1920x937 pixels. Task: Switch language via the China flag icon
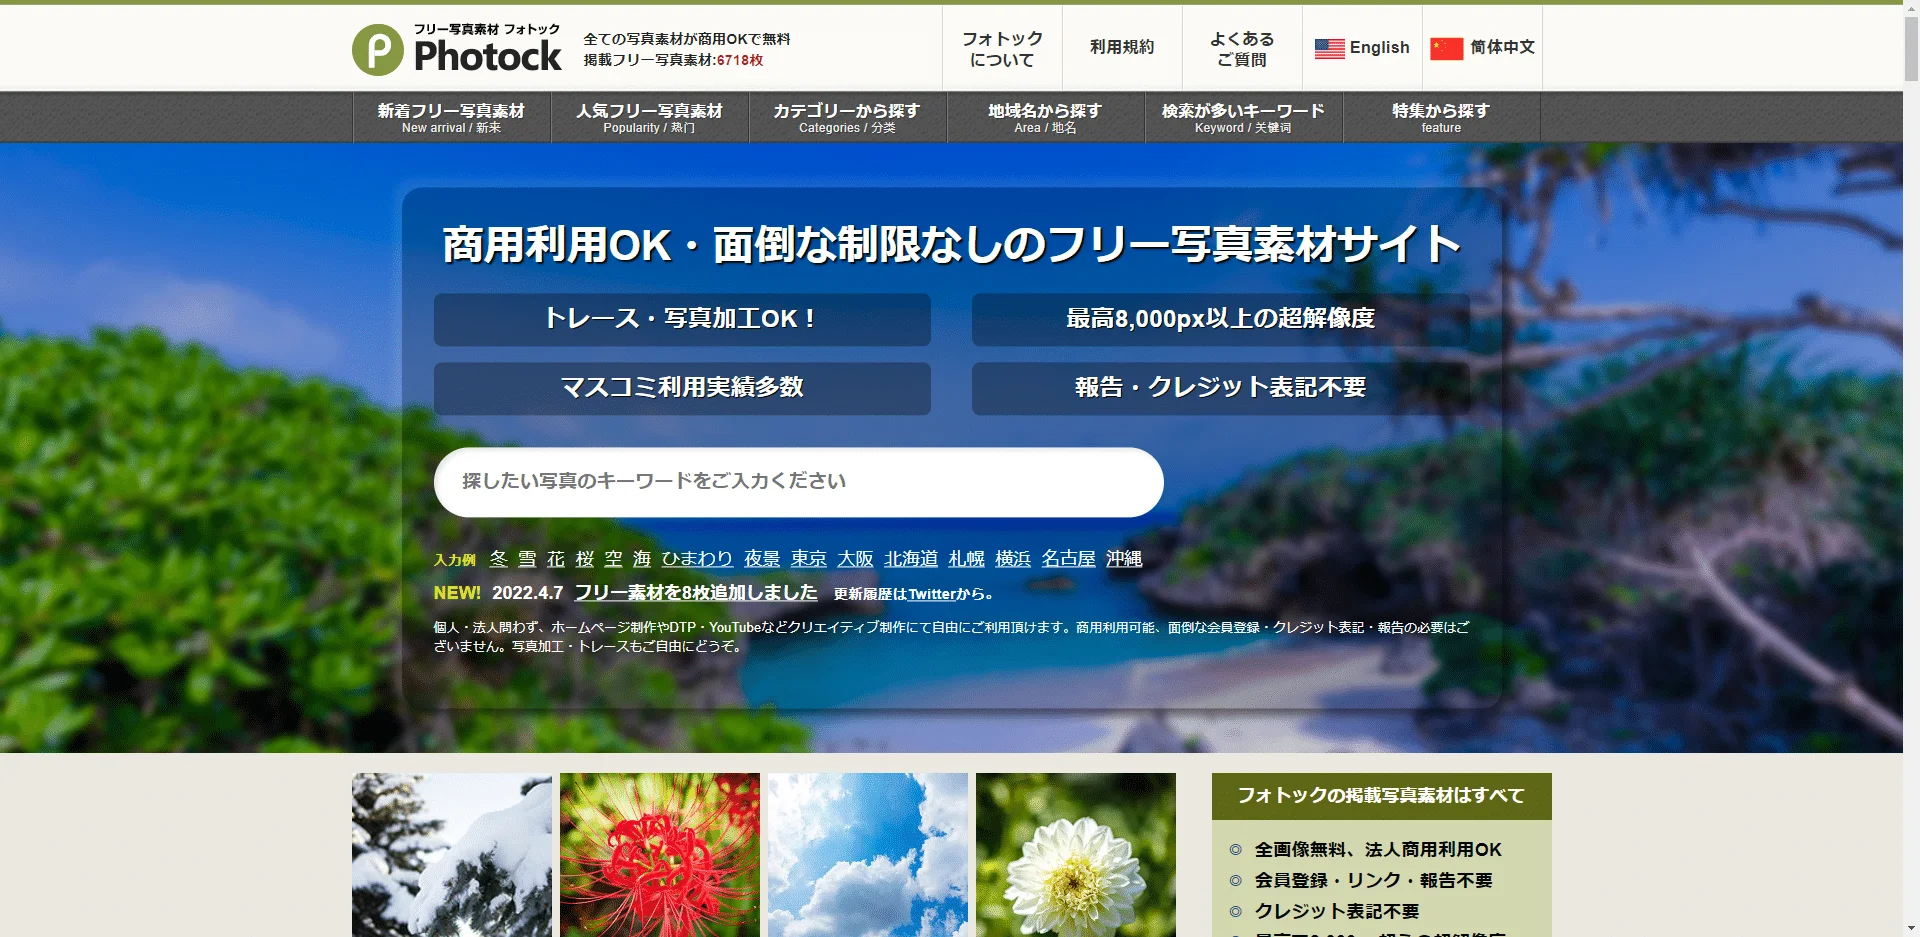(1446, 48)
